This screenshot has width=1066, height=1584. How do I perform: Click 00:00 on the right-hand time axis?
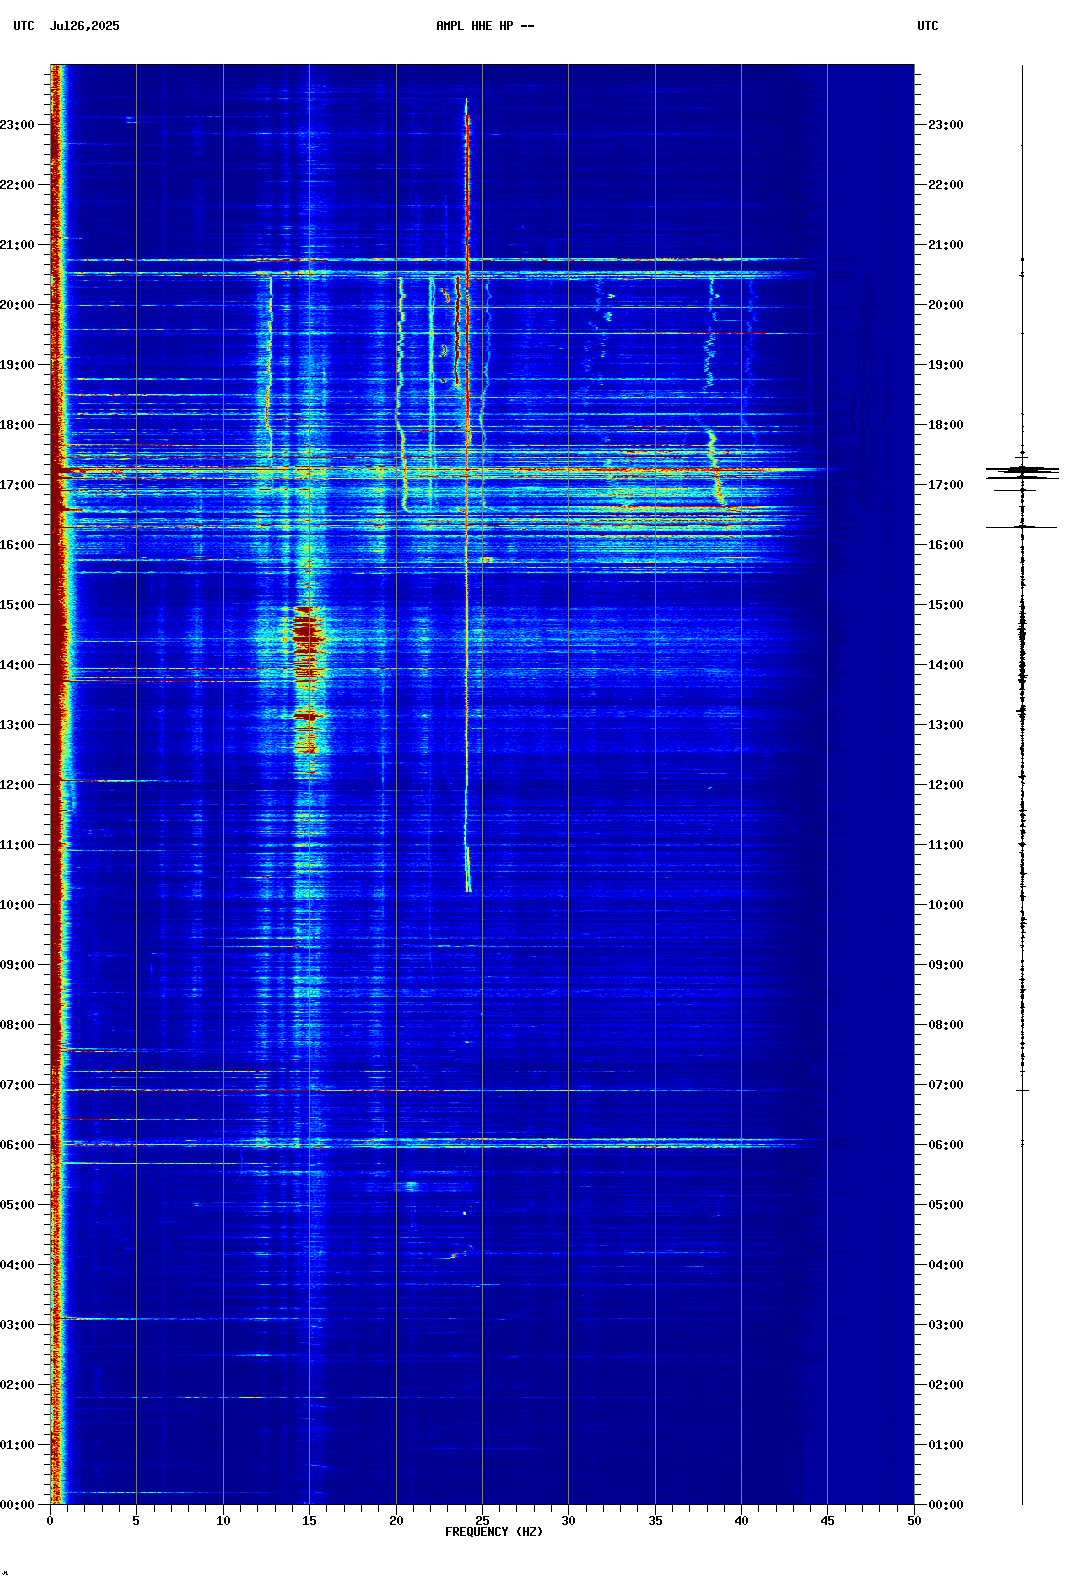click(946, 1505)
